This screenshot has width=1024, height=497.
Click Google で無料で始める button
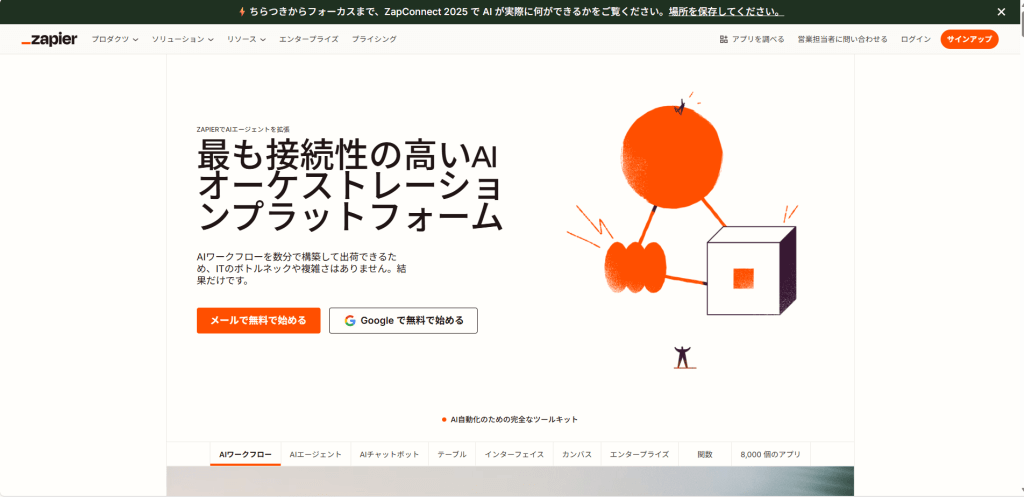click(x=403, y=321)
